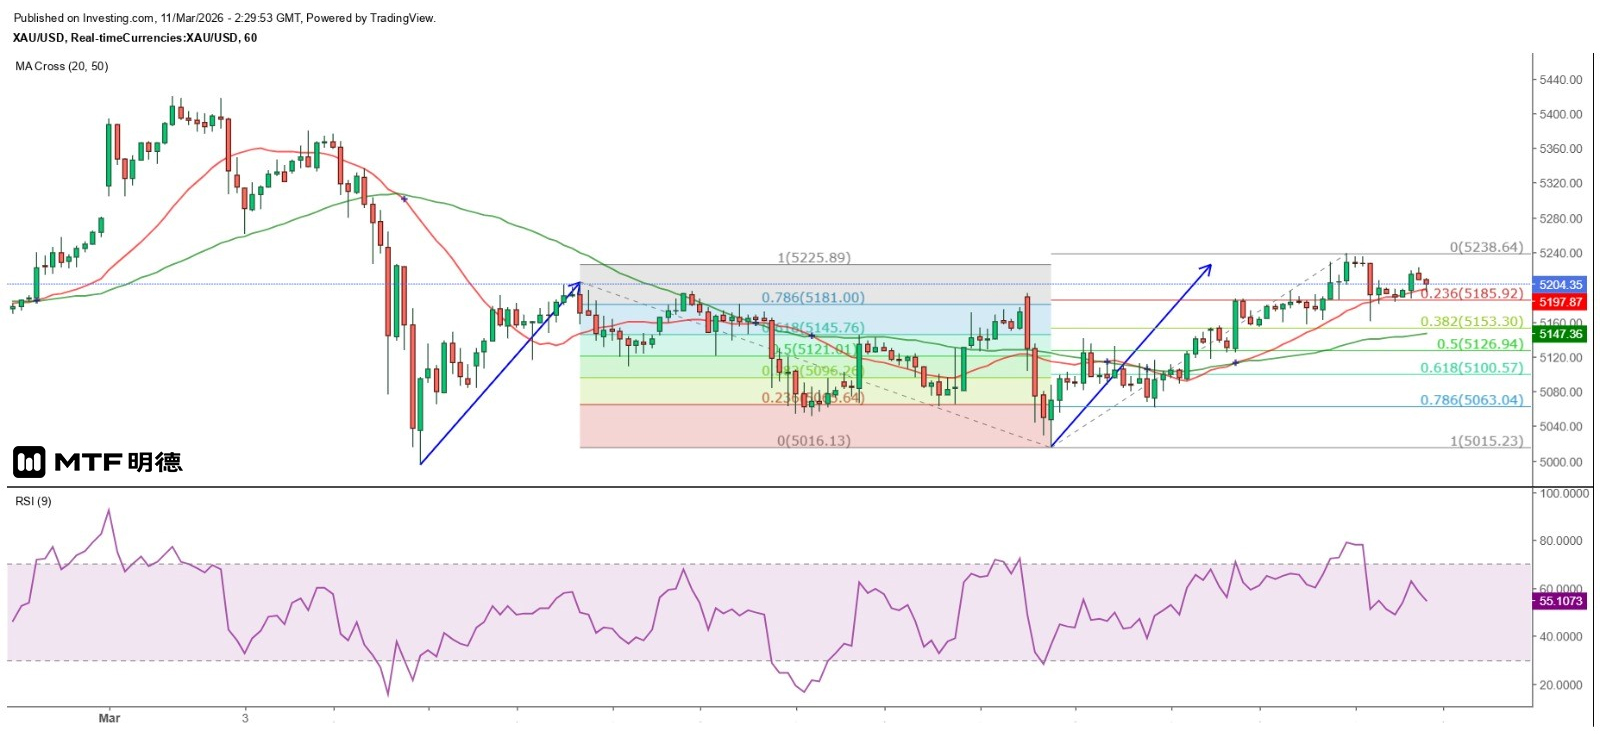Select the red 5197.87 moving average tag
1600x734 pixels.
1560,302
